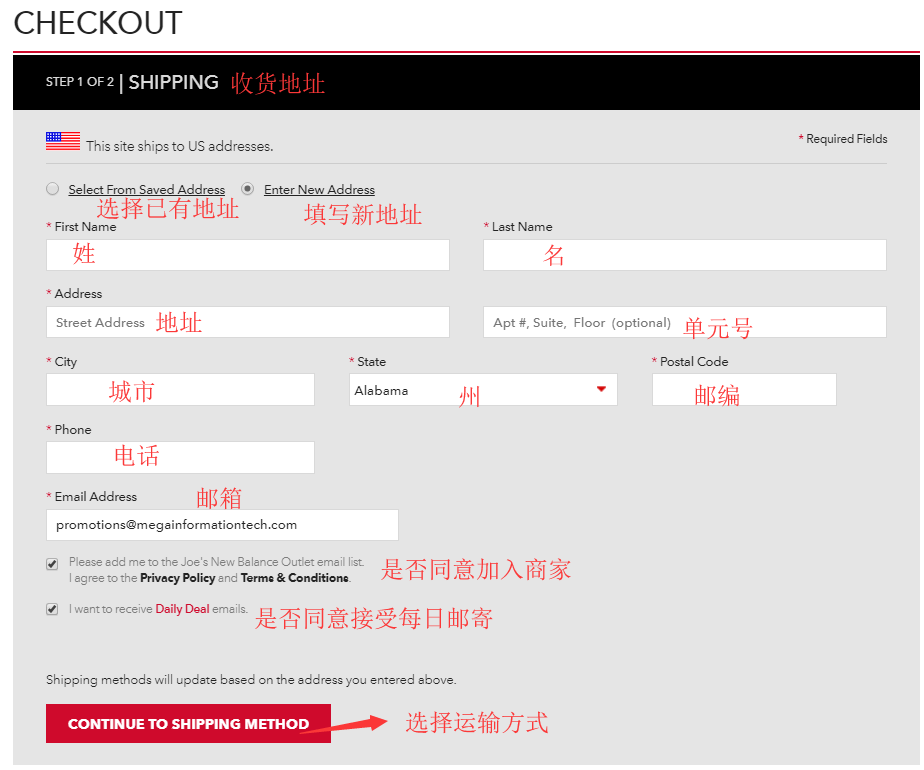The image size is (924, 770).
Task: Click the red arrow of State dropdown
Action: [x=601, y=389]
